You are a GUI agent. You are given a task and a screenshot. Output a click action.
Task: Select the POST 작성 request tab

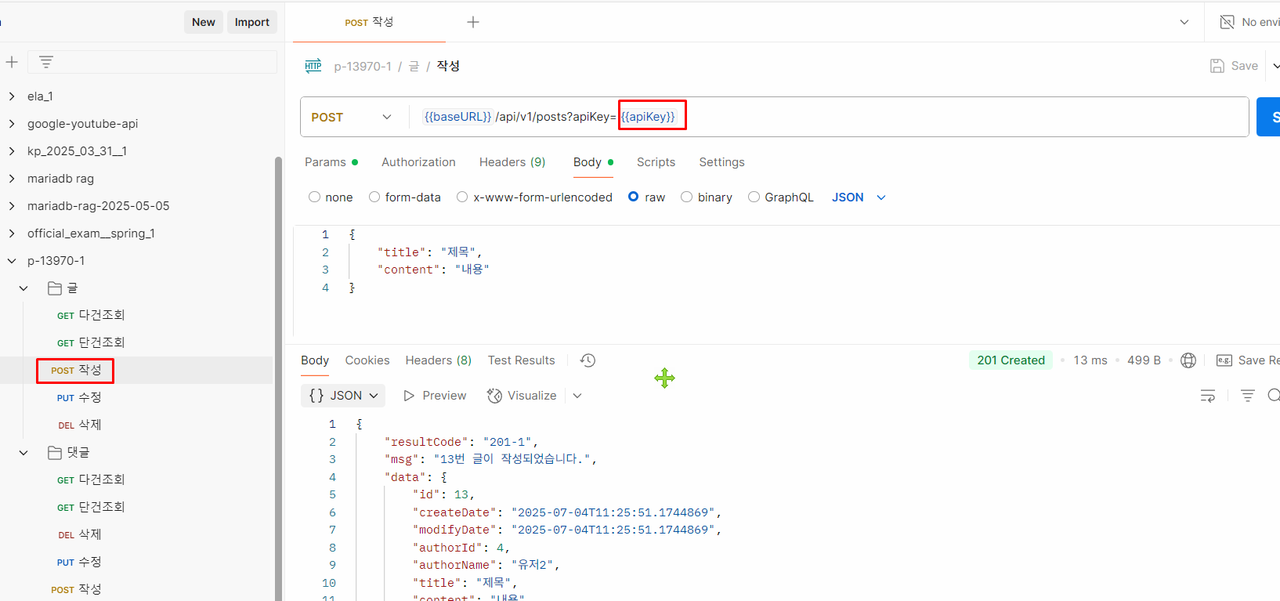pyautogui.click(x=369, y=22)
